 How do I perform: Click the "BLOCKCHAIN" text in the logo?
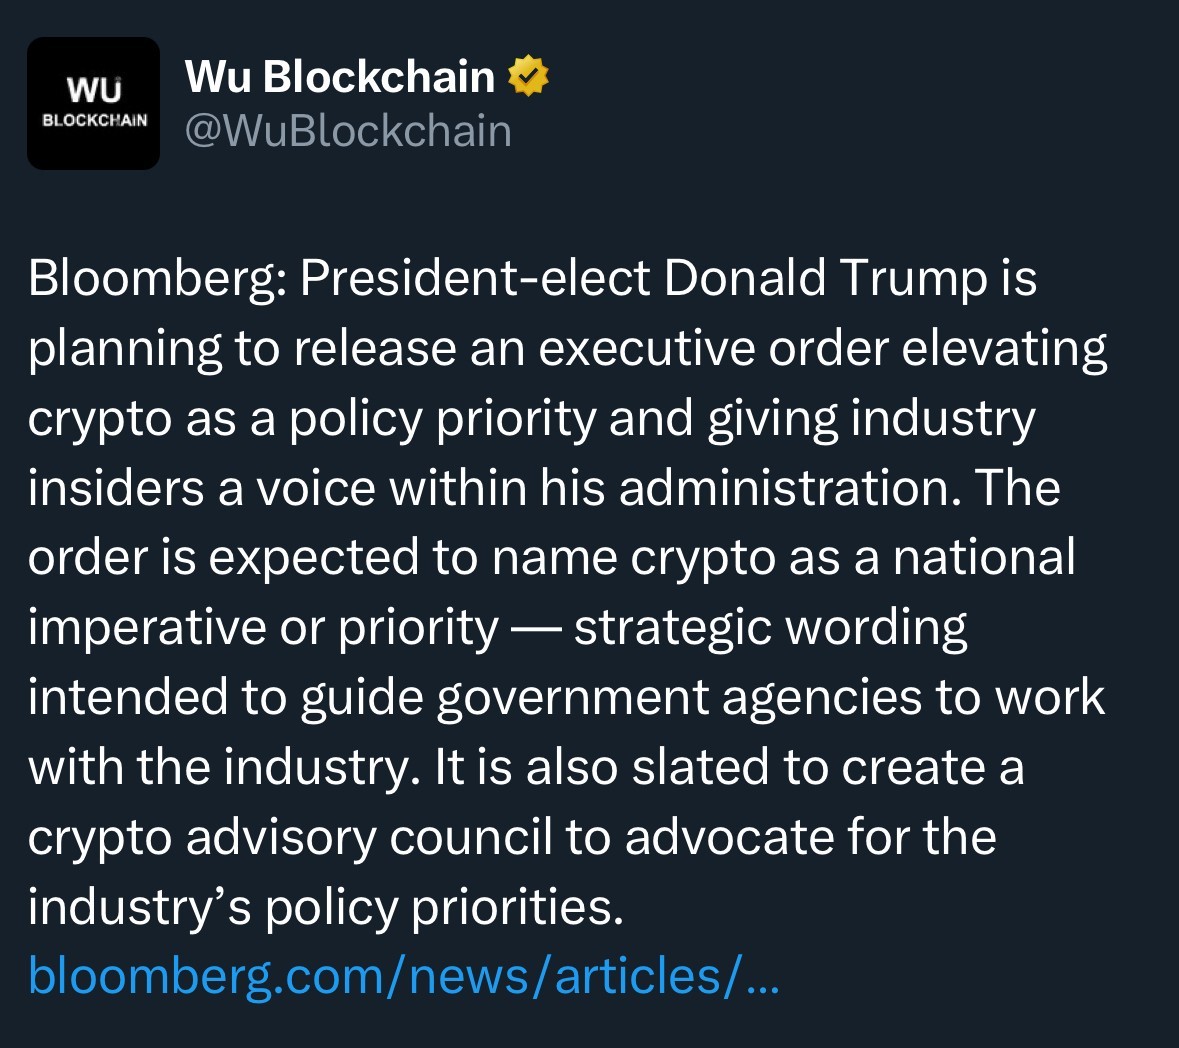coord(94,120)
